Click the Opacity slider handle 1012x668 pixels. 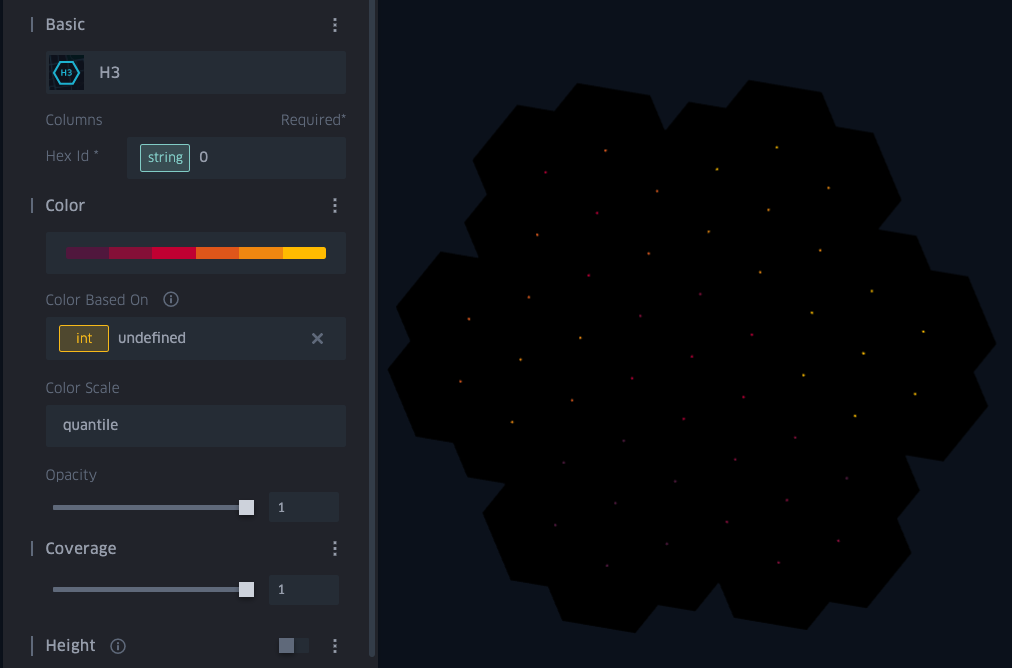(x=246, y=507)
